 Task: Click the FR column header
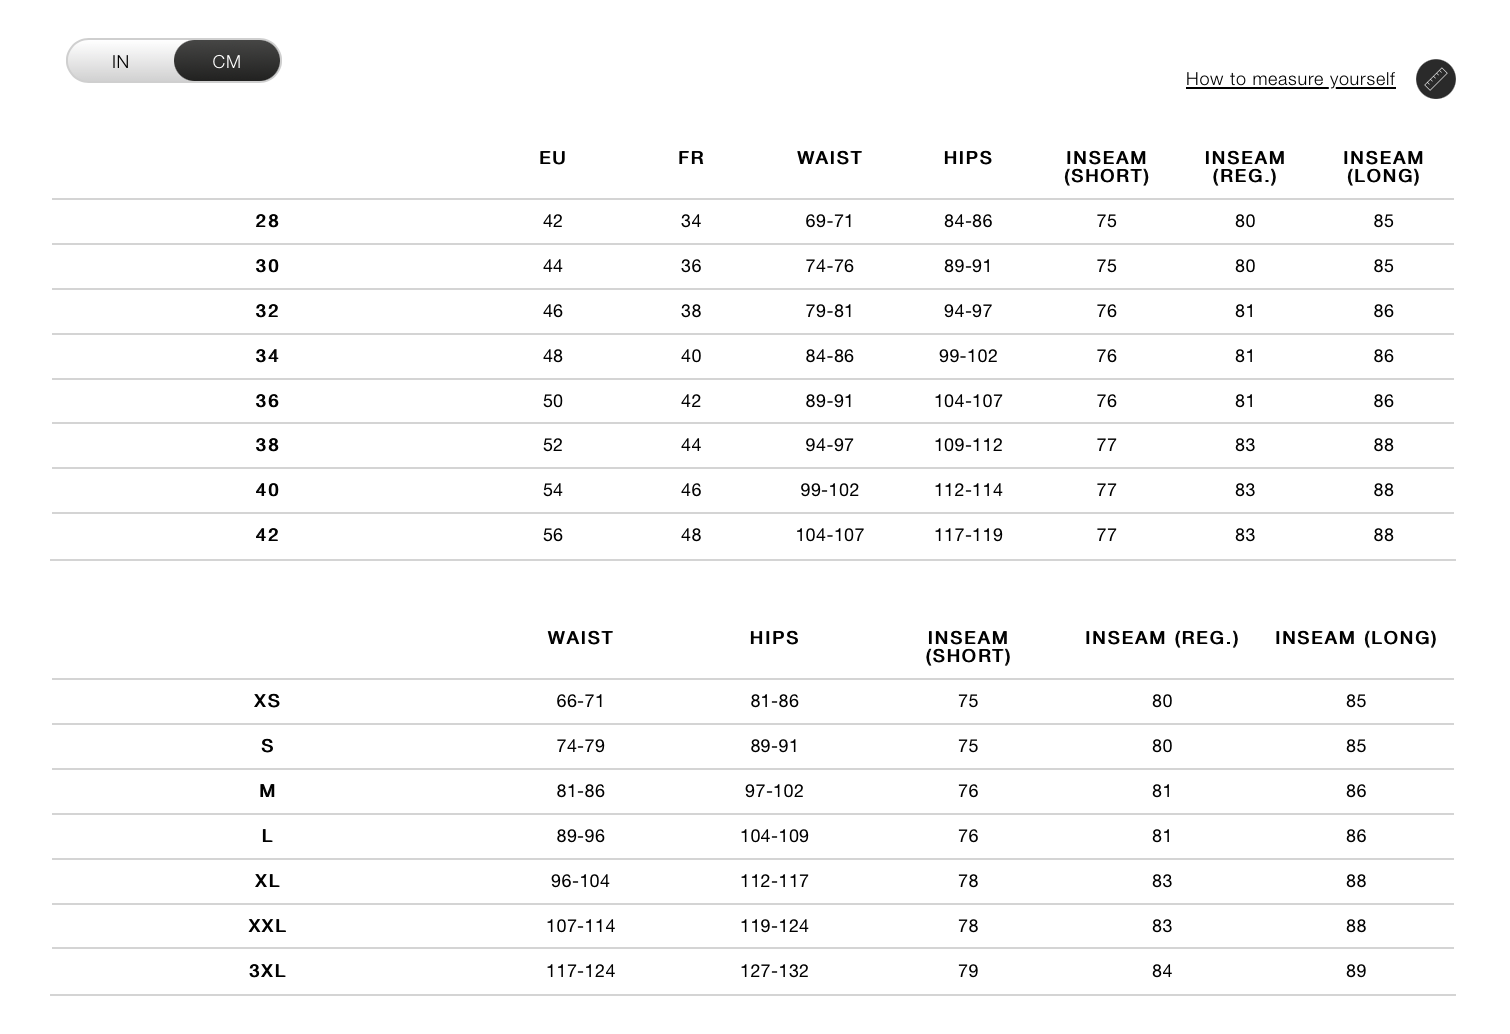coord(691,158)
